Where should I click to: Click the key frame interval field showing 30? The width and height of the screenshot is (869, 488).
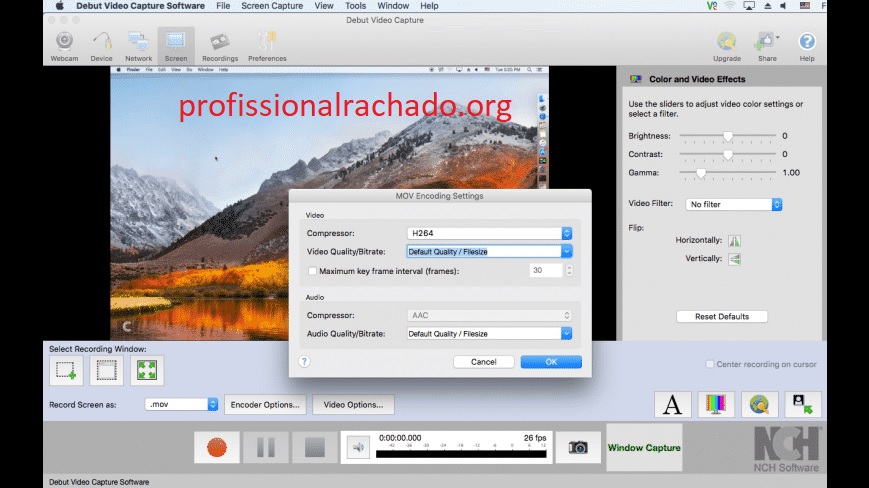coord(546,270)
